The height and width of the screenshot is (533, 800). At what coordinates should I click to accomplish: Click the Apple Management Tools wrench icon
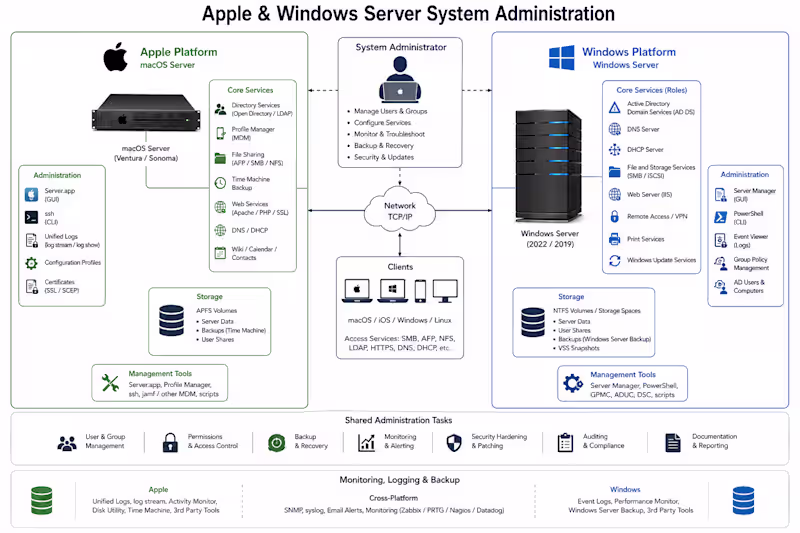[110, 383]
